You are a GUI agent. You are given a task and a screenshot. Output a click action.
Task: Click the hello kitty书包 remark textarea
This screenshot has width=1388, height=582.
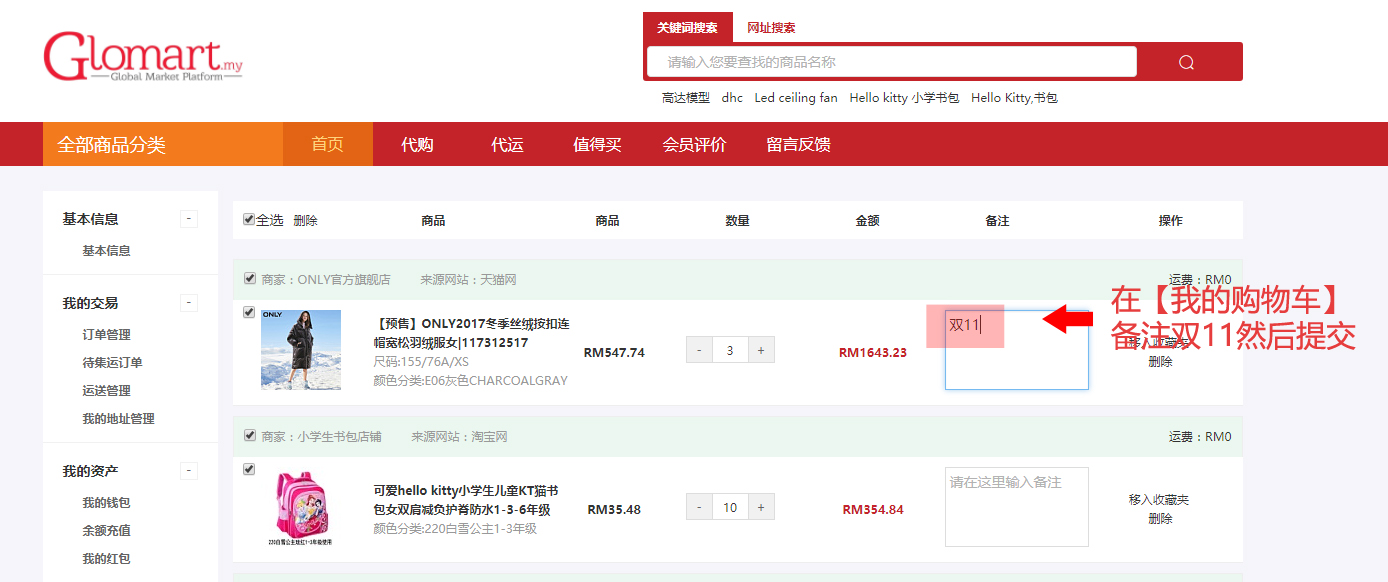[1016, 507]
